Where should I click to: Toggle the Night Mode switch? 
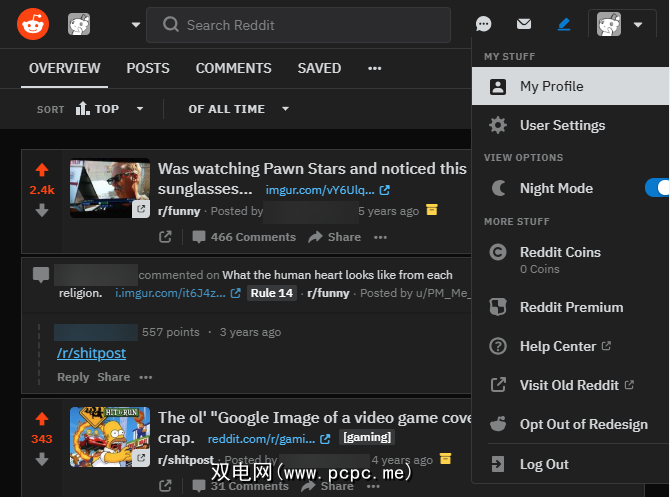657,188
